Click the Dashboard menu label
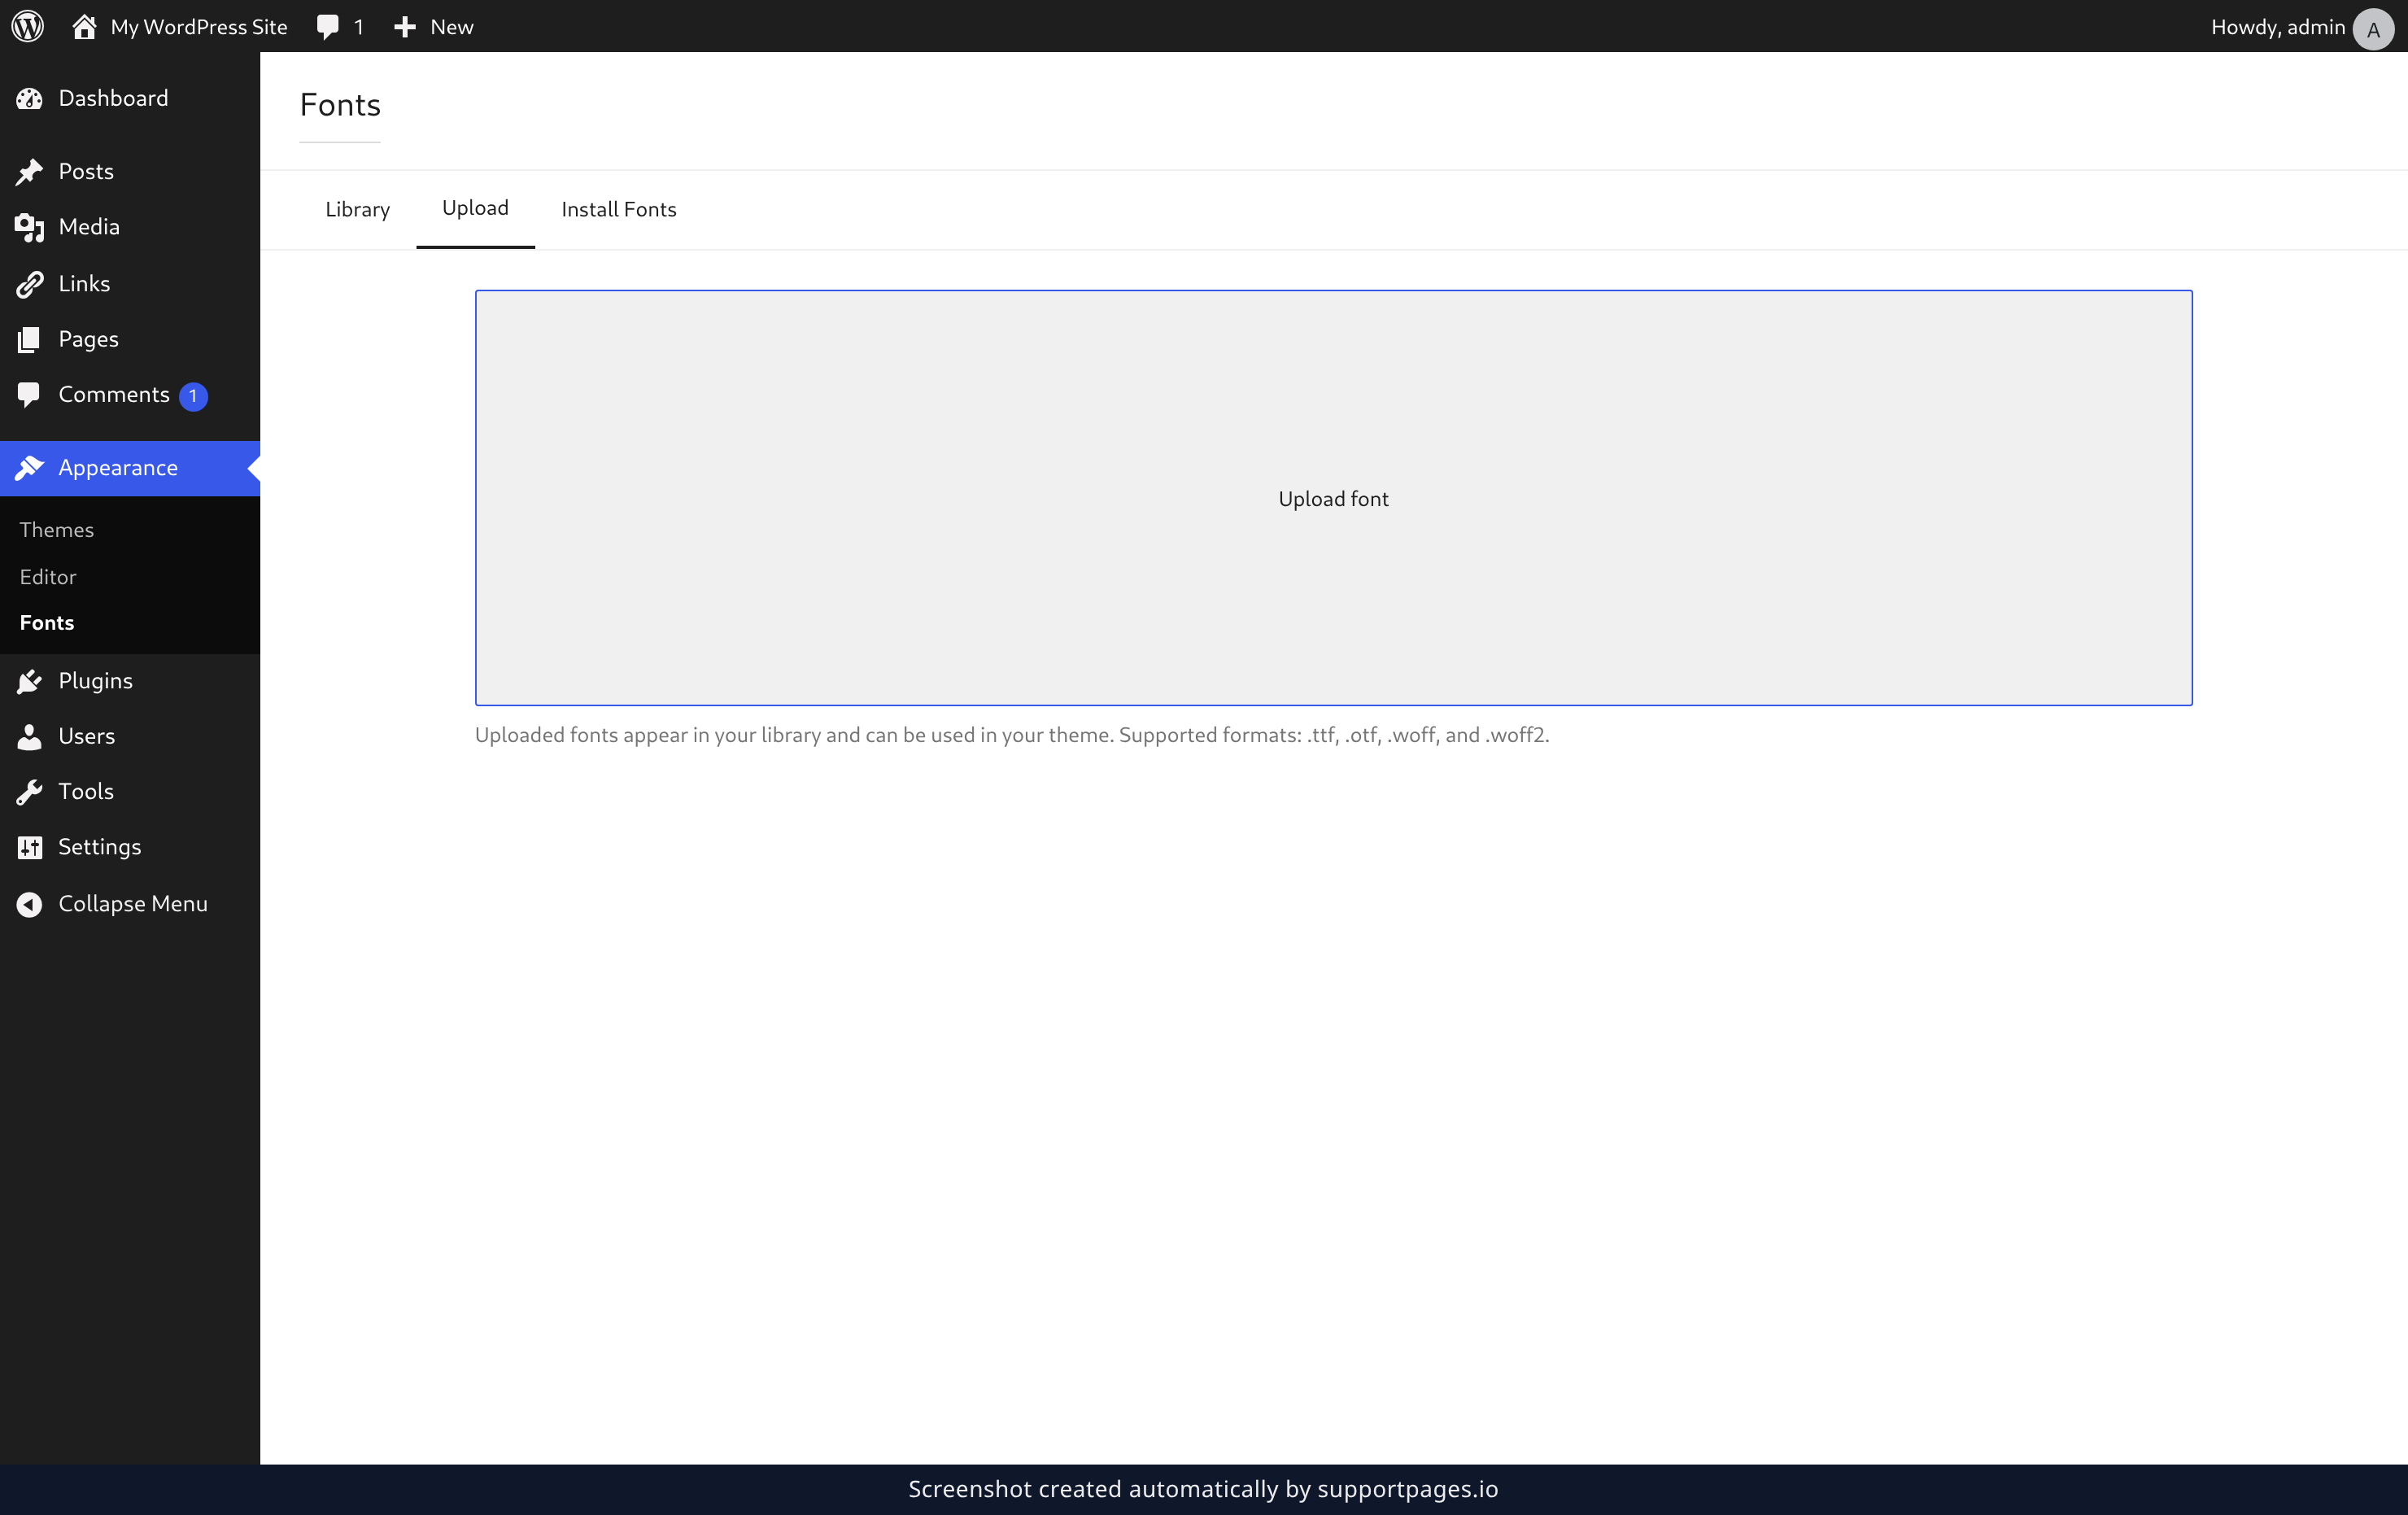Image resolution: width=2408 pixels, height=1515 pixels. [x=113, y=98]
